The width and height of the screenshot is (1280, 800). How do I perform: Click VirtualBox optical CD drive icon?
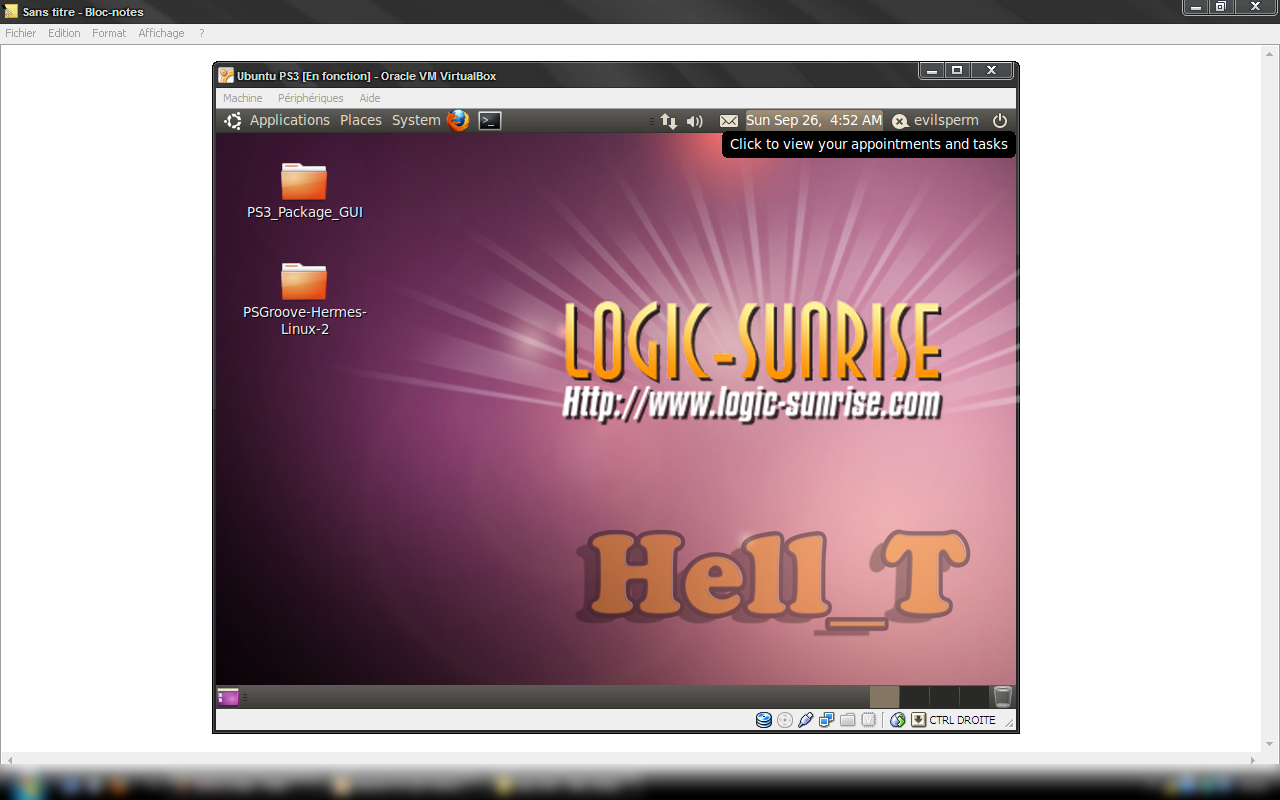coord(785,720)
